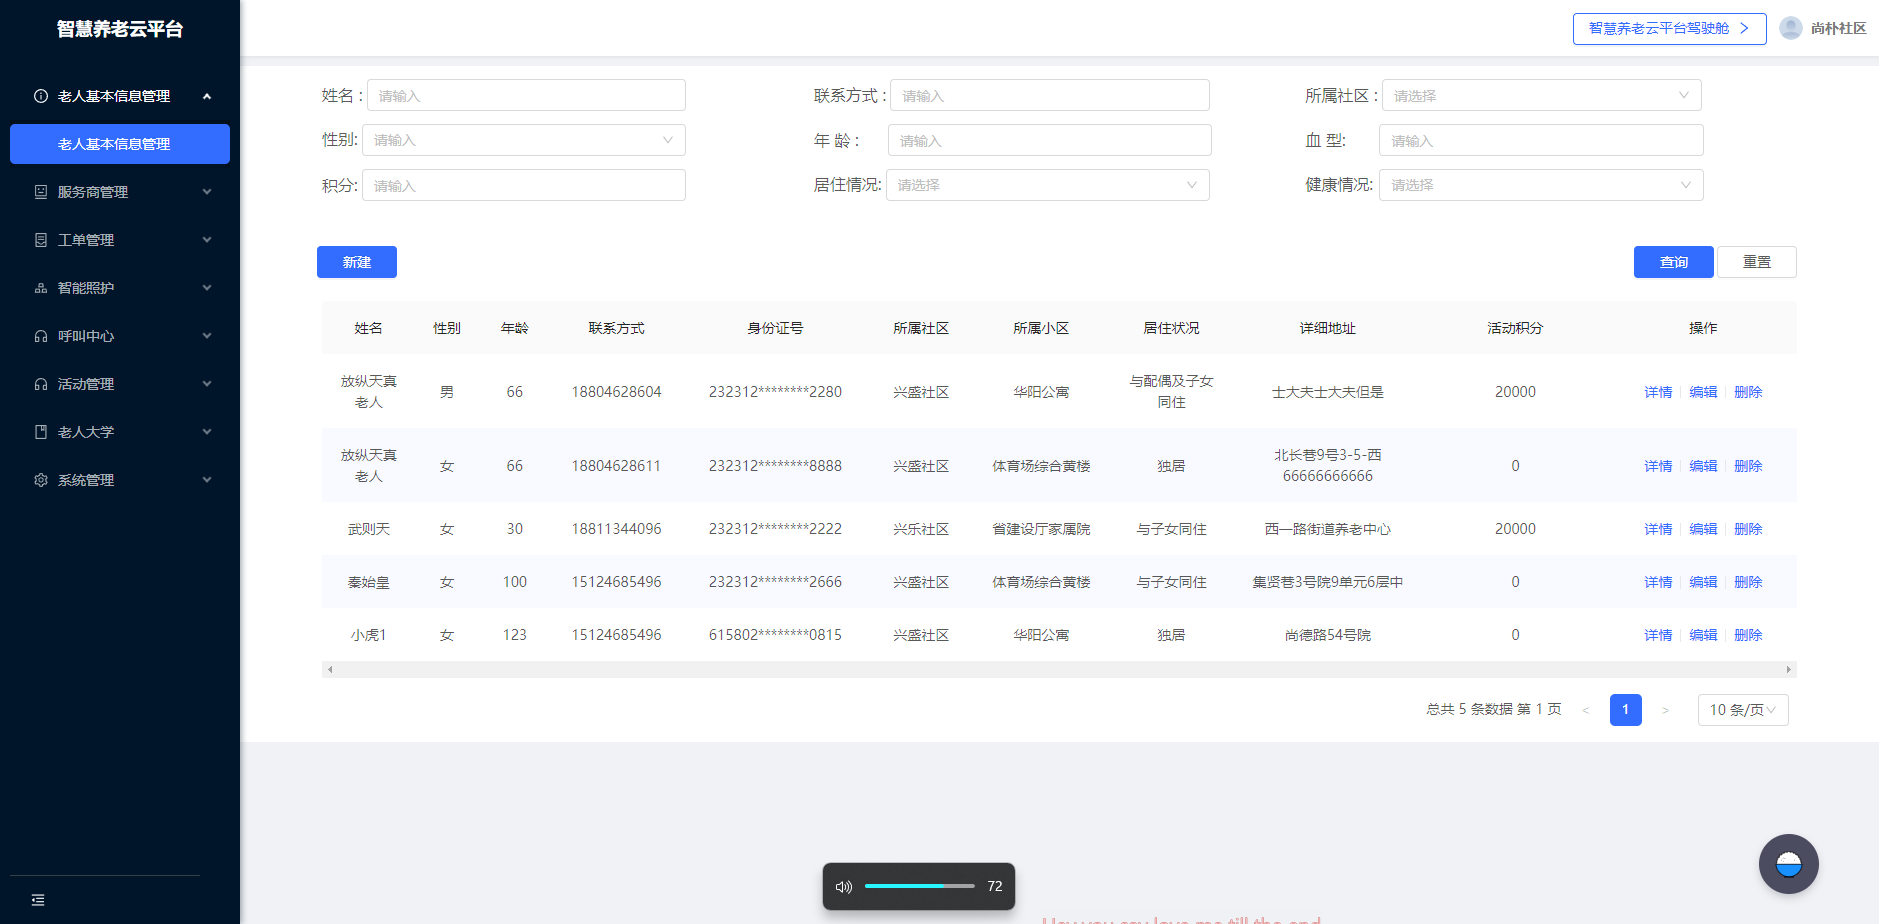The width and height of the screenshot is (1879, 924).
Task: Open the 10 条/页 page size selector
Action: point(1743,710)
